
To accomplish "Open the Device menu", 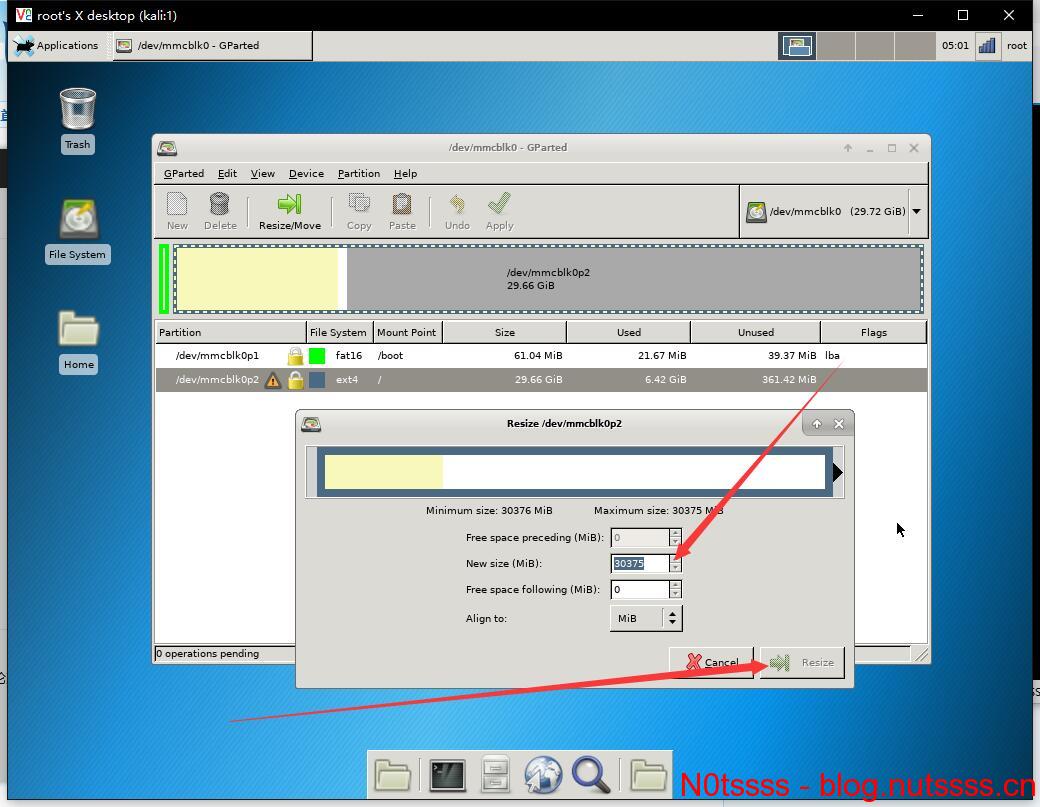I will [x=306, y=174].
